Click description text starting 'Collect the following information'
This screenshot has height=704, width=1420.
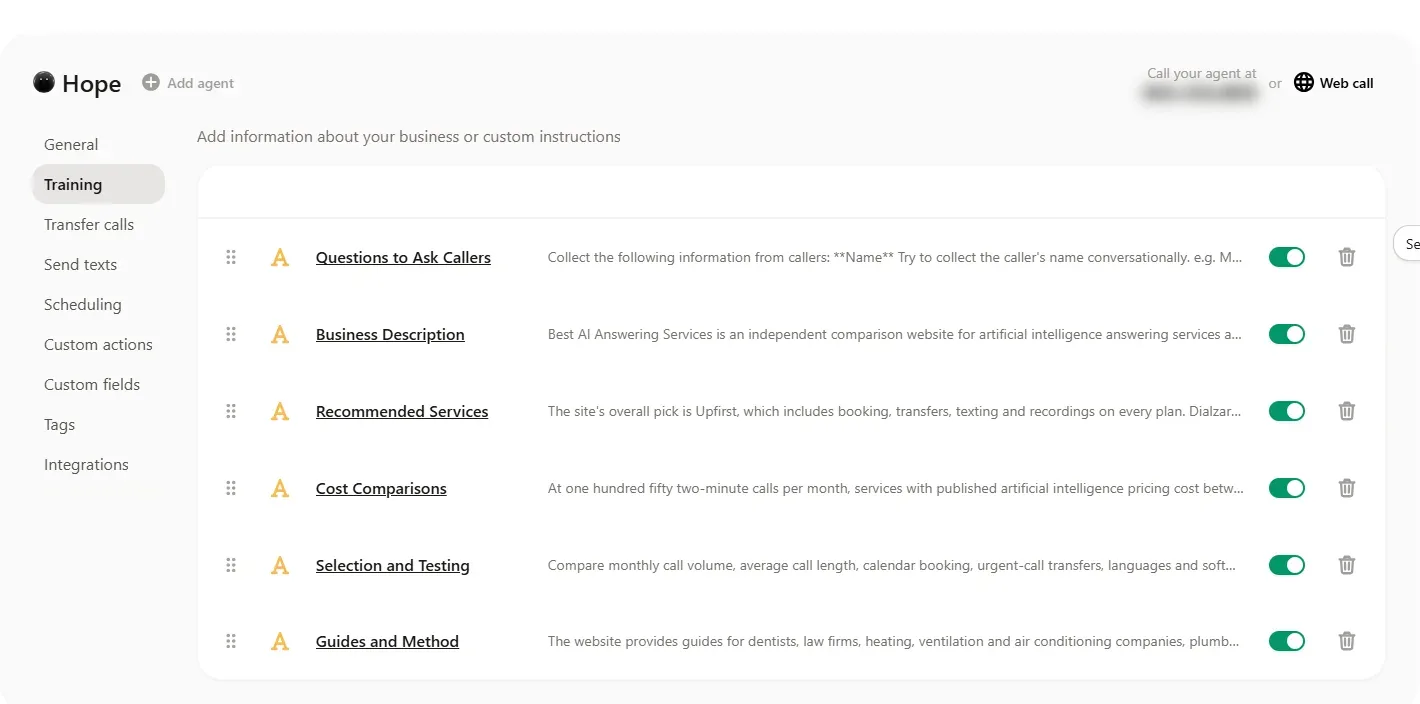(x=895, y=257)
